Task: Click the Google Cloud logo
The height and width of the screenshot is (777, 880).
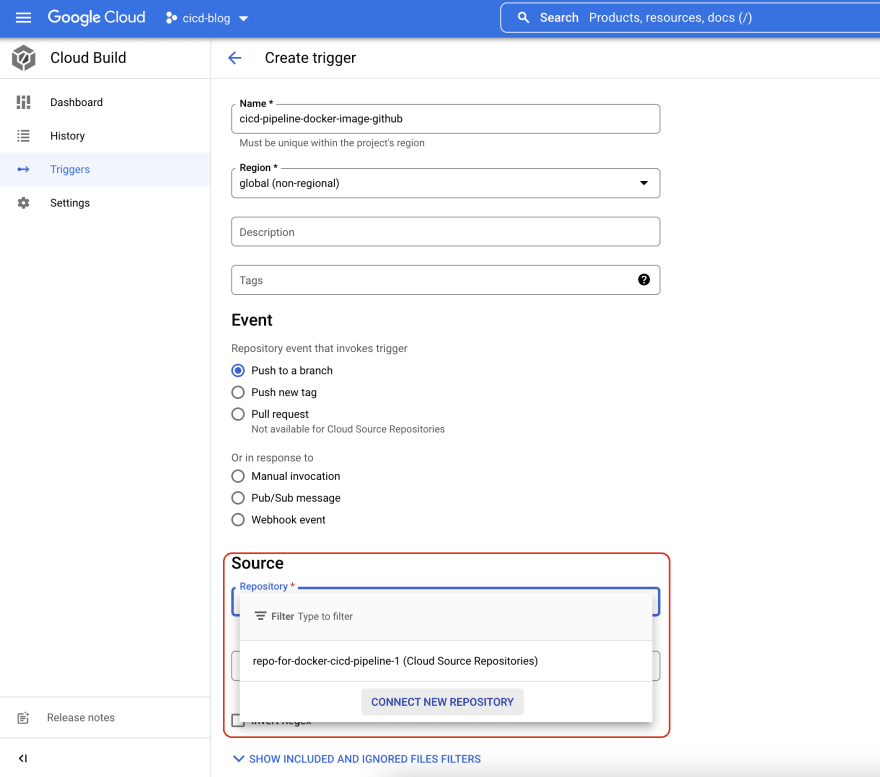Action: pyautogui.click(x=96, y=17)
